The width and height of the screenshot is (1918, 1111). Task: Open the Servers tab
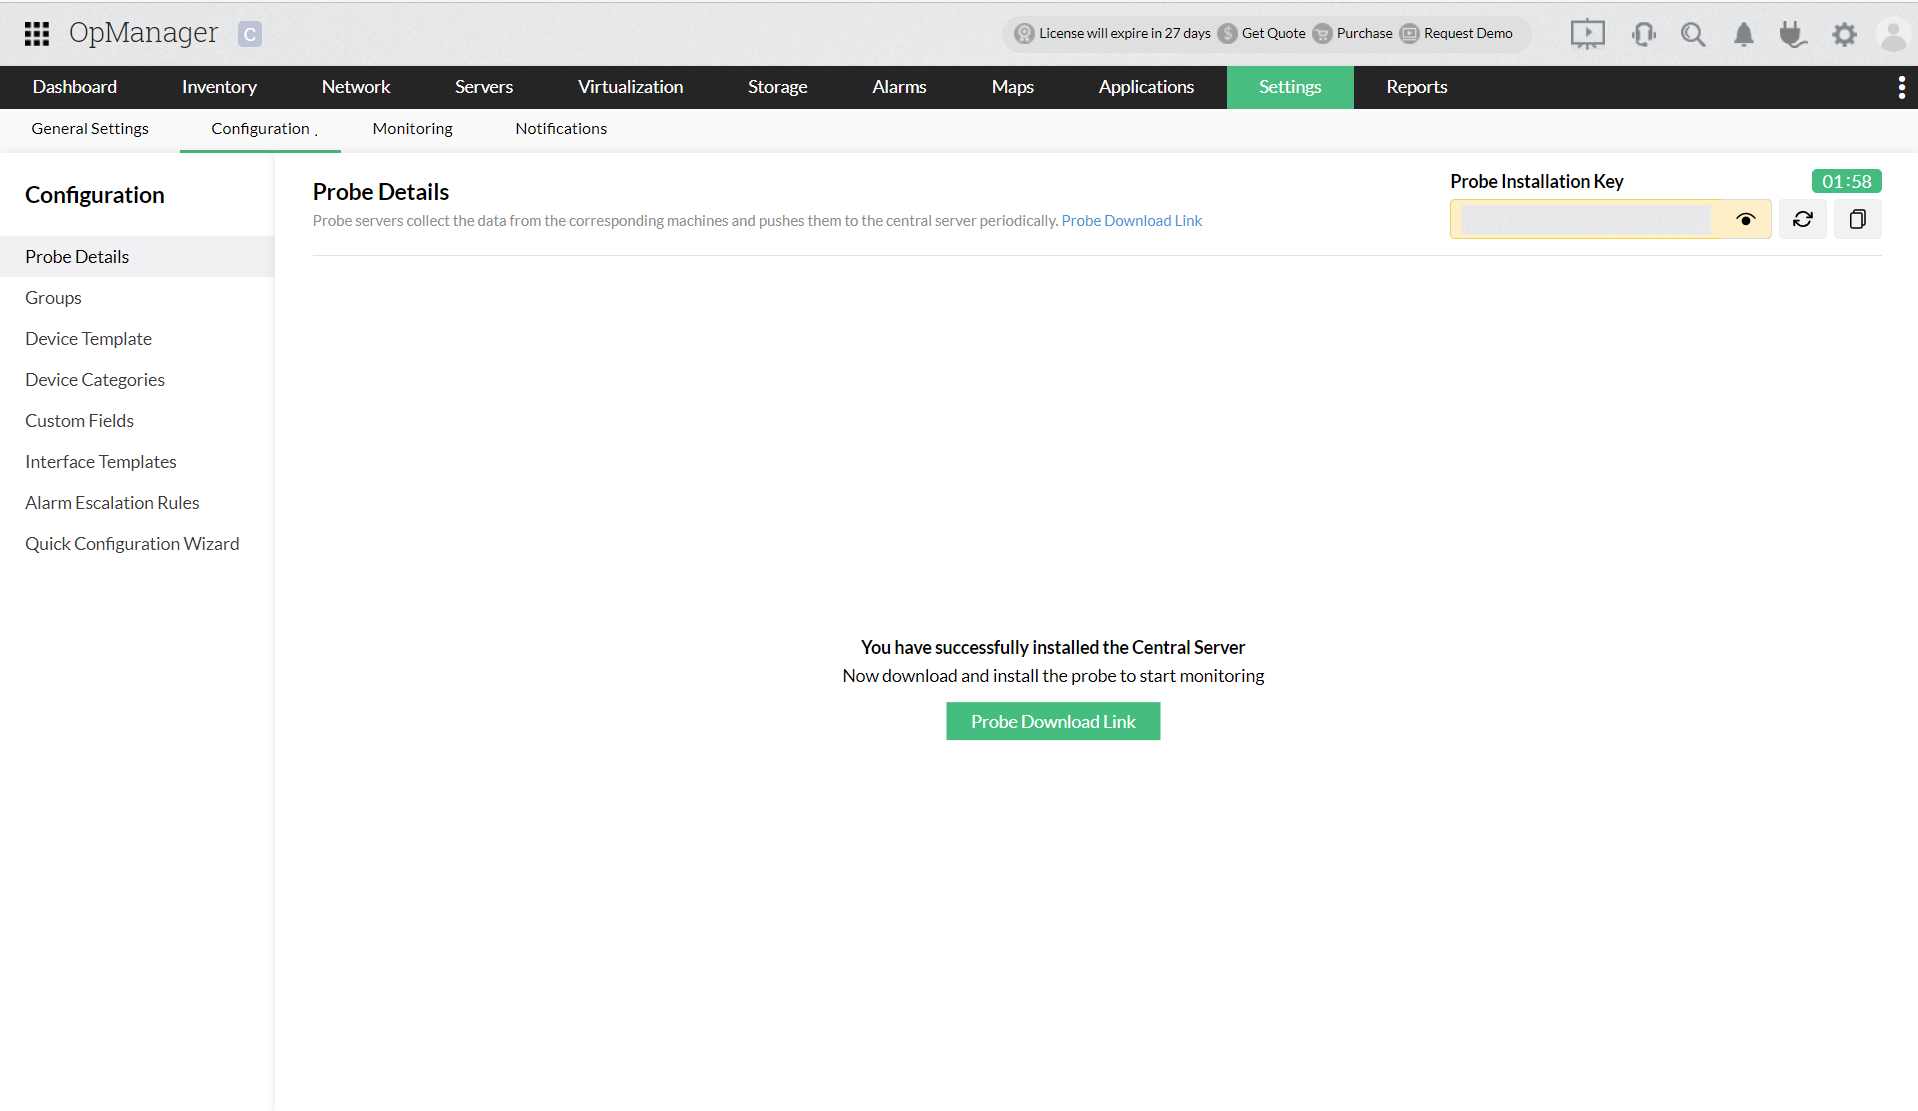pos(484,87)
